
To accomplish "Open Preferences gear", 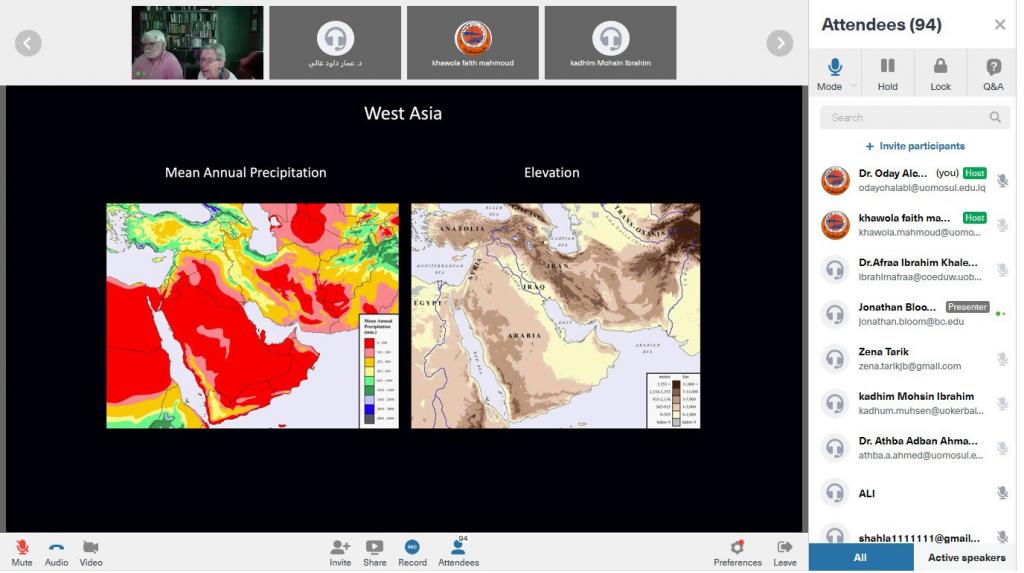I will click(737, 548).
